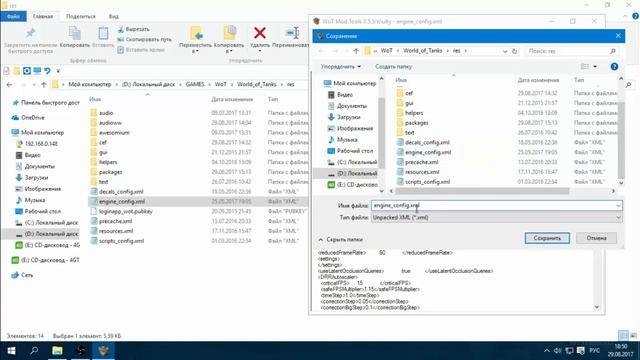Click the Cancel button in Save dialog
The height and width of the screenshot is (360, 640).
click(x=596, y=238)
